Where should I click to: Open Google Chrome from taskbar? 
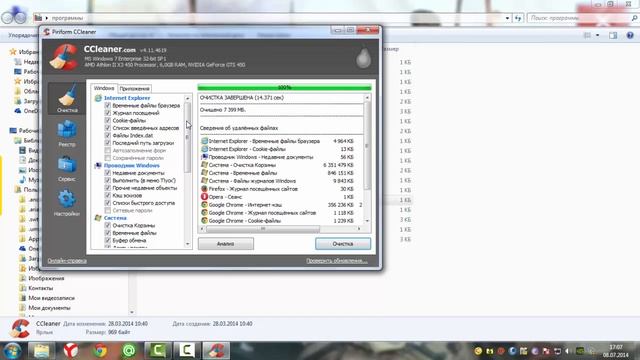coord(100,351)
